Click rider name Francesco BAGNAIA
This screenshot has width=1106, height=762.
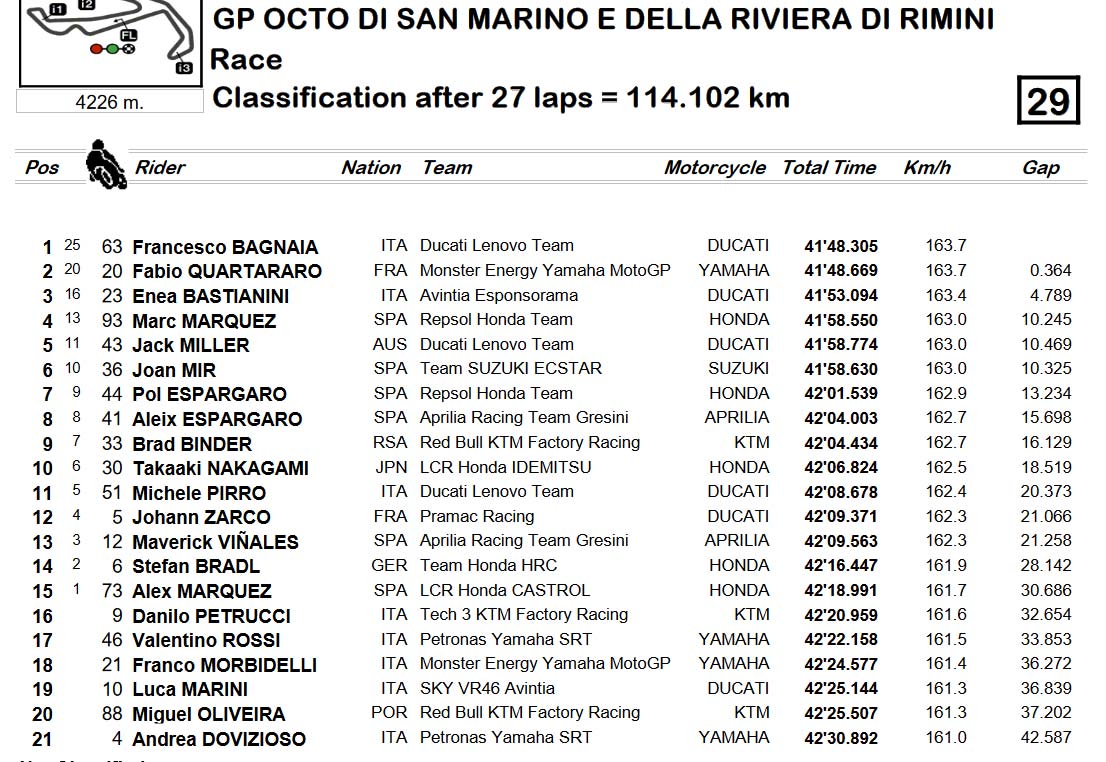[x=225, y=247]
